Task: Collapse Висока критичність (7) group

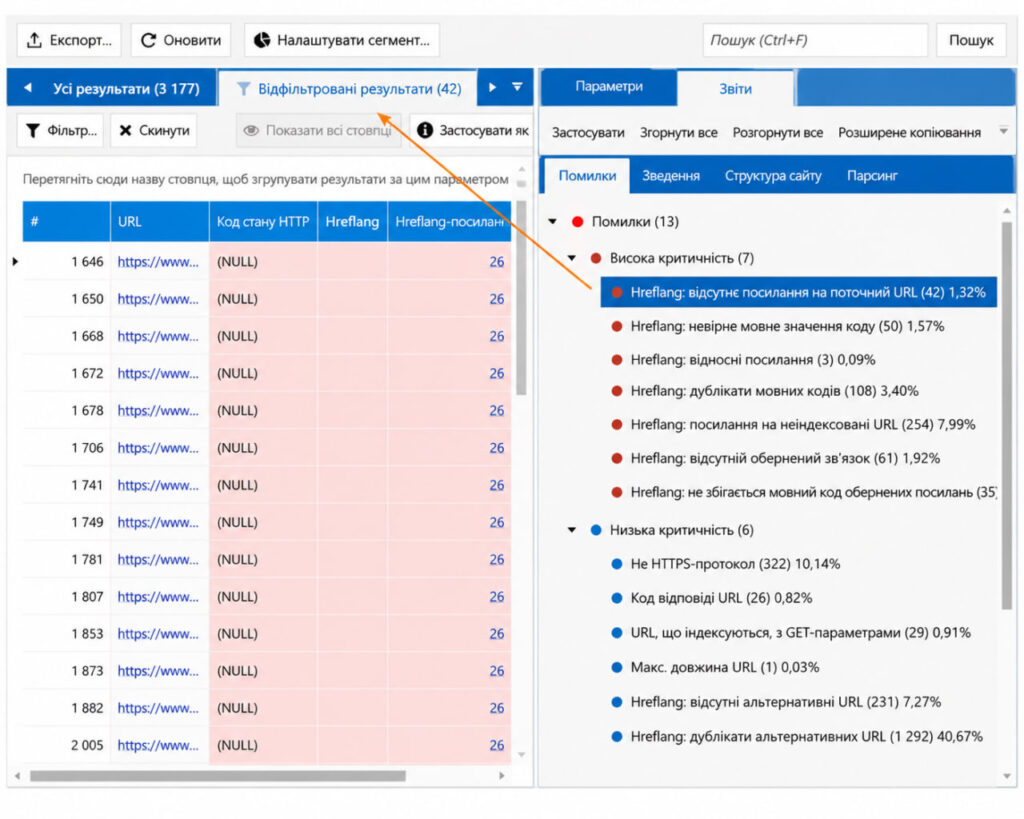Action: (572, 258)
